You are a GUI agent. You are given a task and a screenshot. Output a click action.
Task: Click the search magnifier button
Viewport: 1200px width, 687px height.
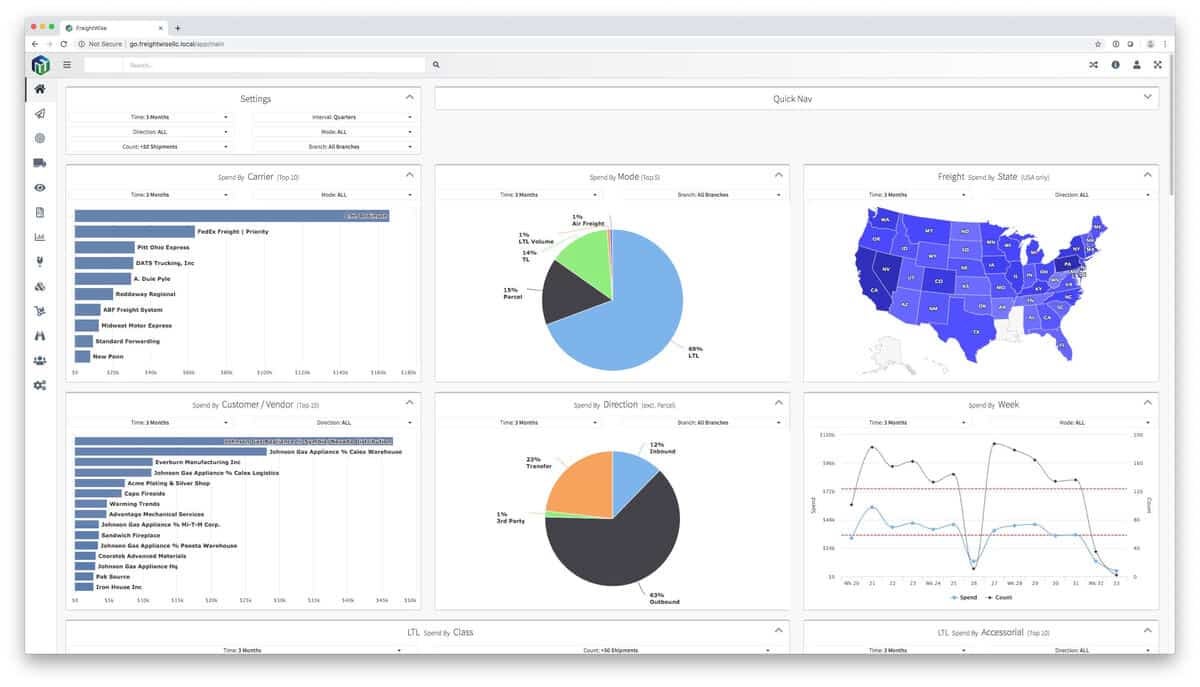point(436,65)
